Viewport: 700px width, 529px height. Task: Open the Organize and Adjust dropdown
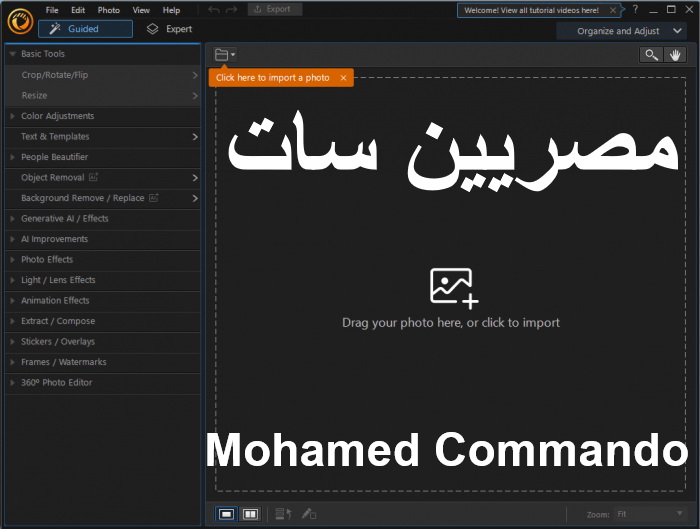(x=625, y=30)
